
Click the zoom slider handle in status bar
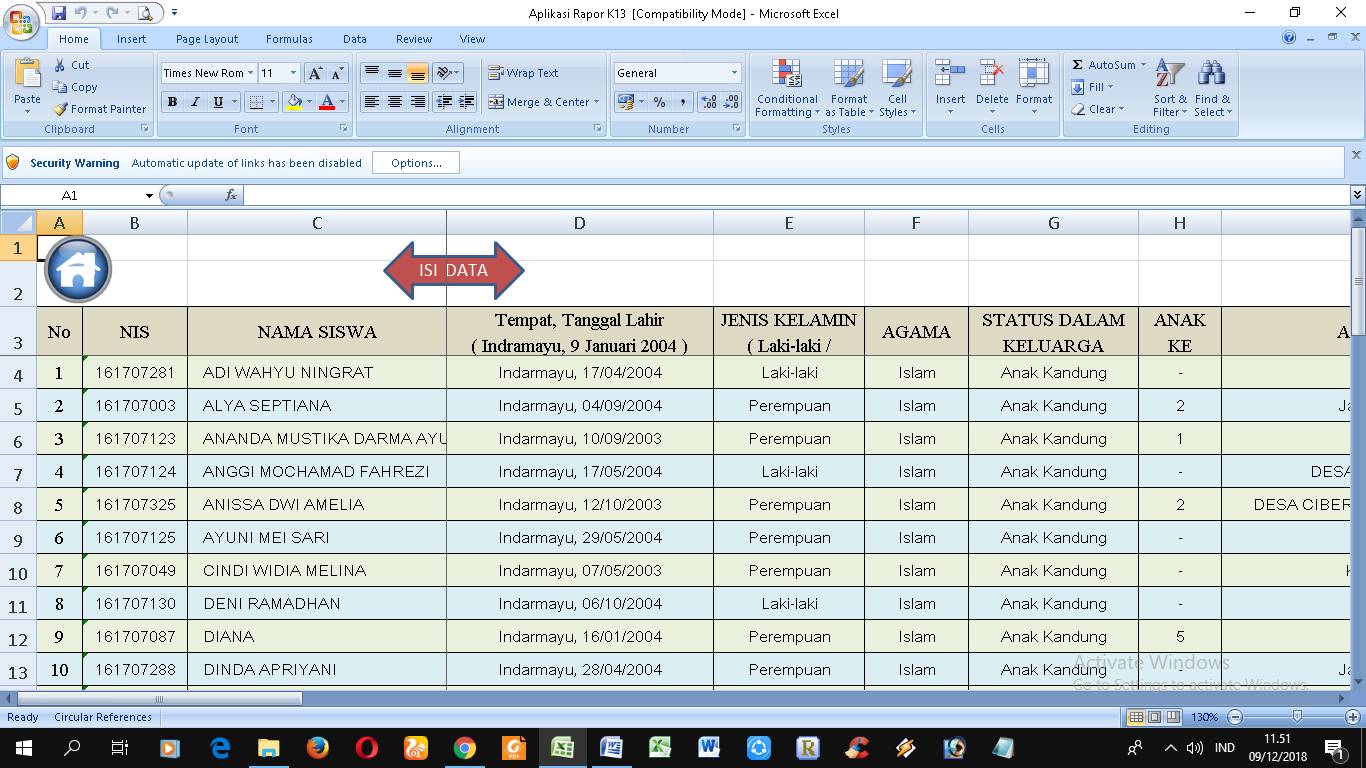click(1297, 717)
